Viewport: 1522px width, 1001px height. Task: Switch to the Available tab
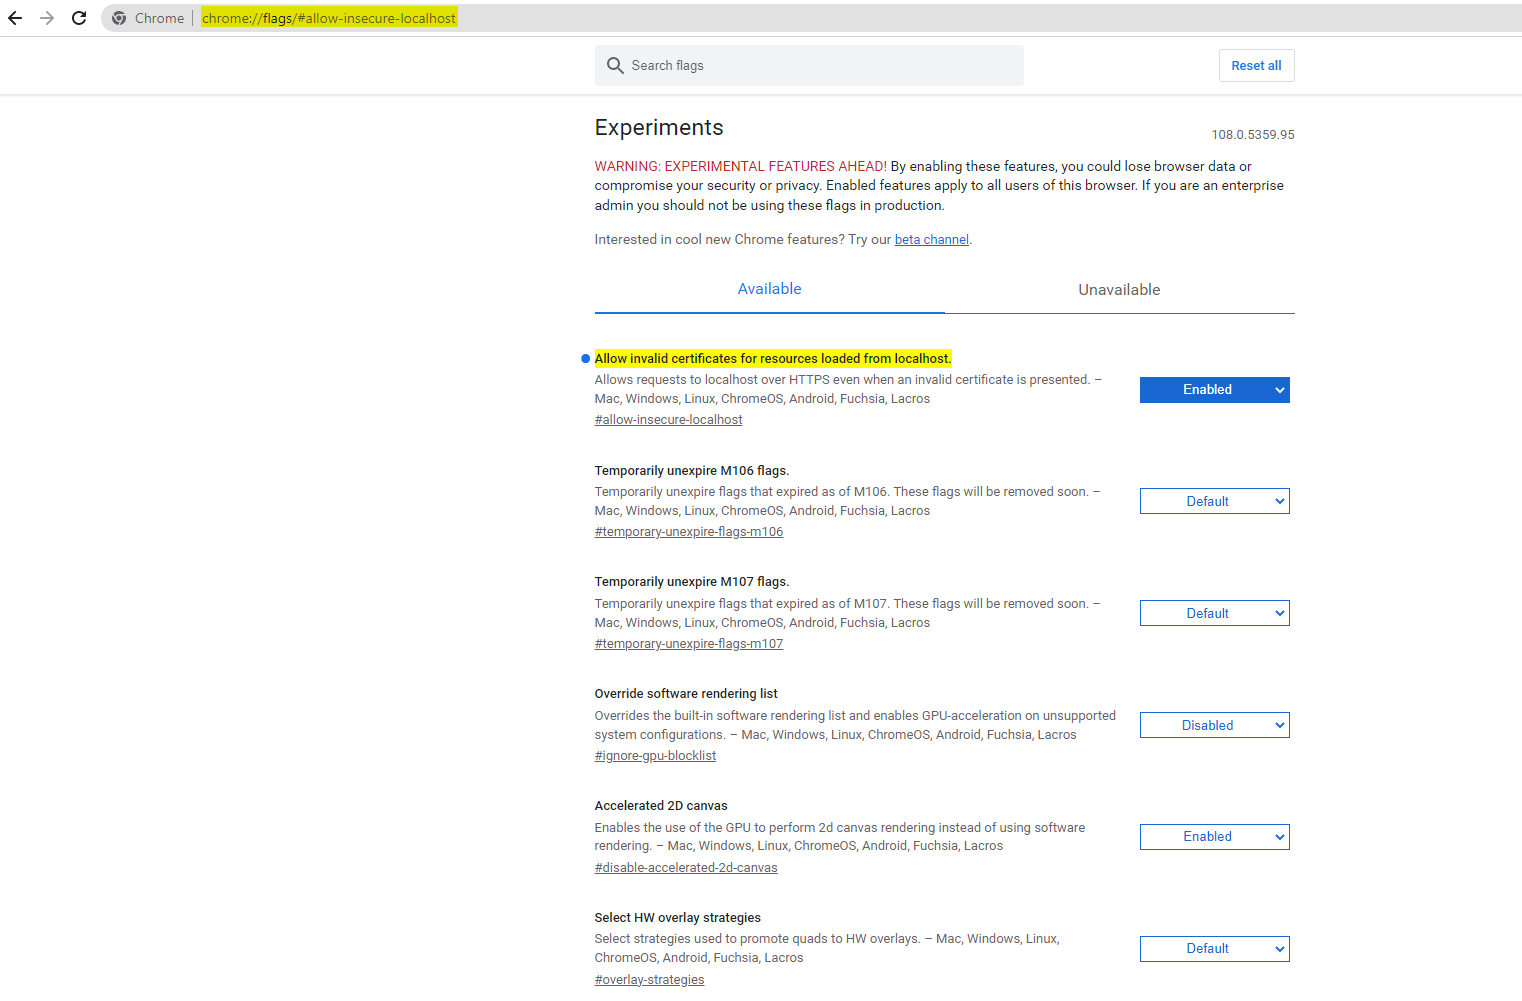pyautogui.click(x=769, y=289)
